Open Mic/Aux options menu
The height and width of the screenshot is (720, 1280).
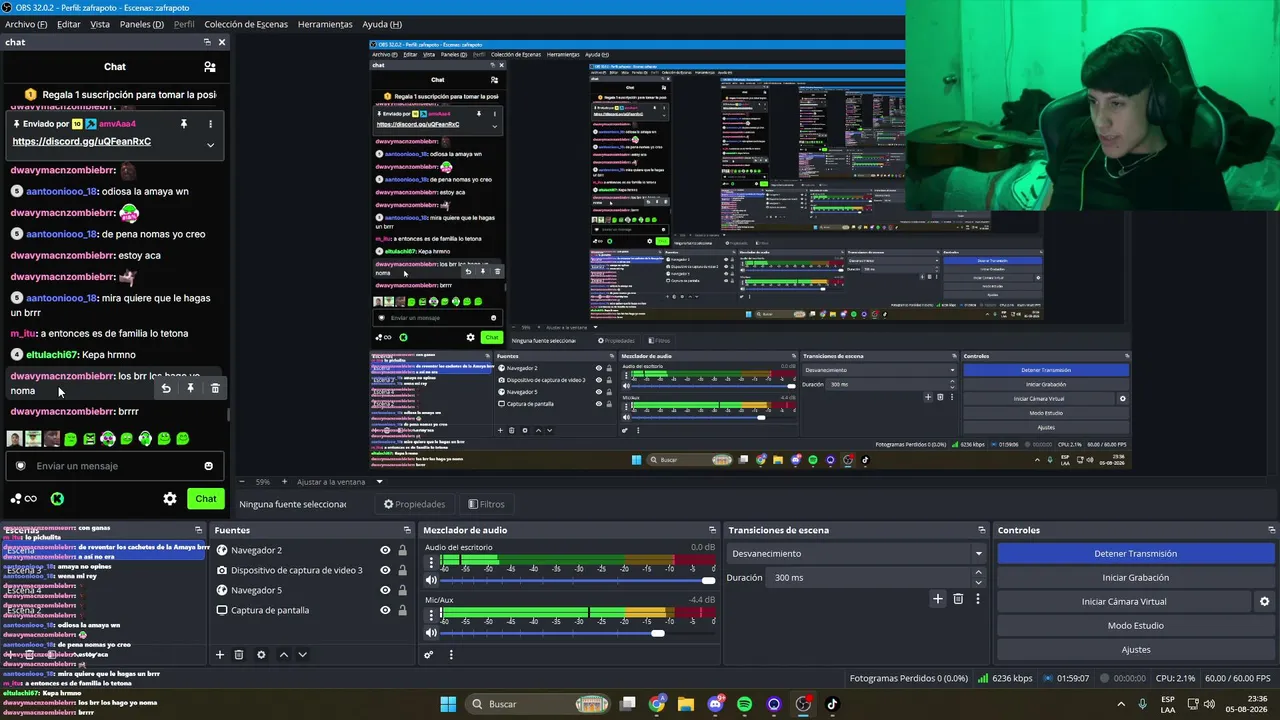431,614
